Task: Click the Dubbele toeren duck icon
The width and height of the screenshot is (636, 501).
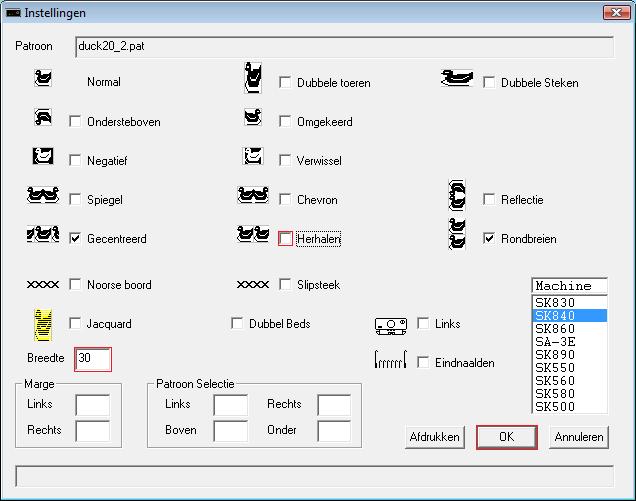Action: pyautogui.click(x=254, y=78)
